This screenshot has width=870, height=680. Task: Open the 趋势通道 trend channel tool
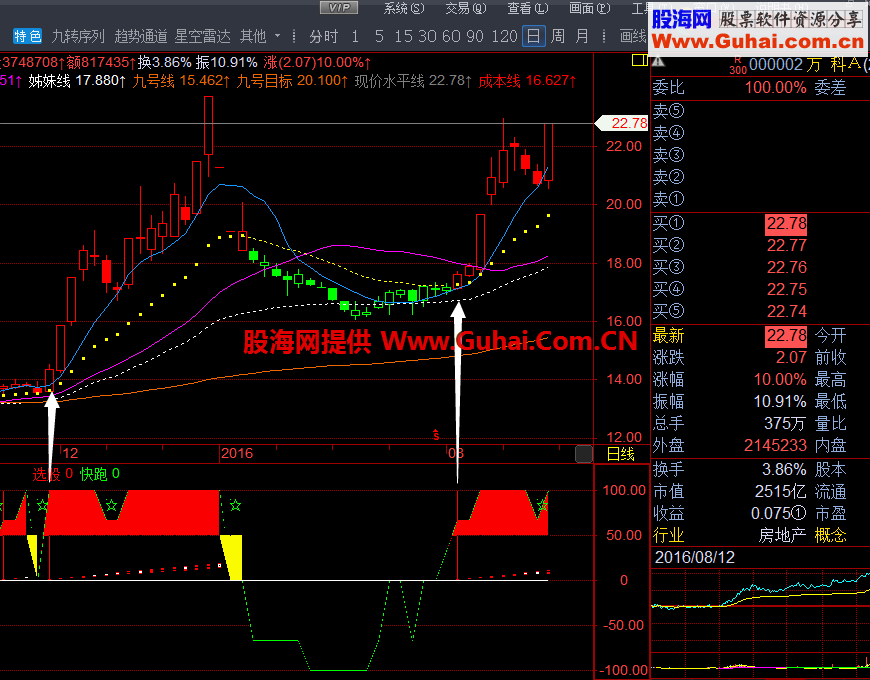[x=143, y=35]
